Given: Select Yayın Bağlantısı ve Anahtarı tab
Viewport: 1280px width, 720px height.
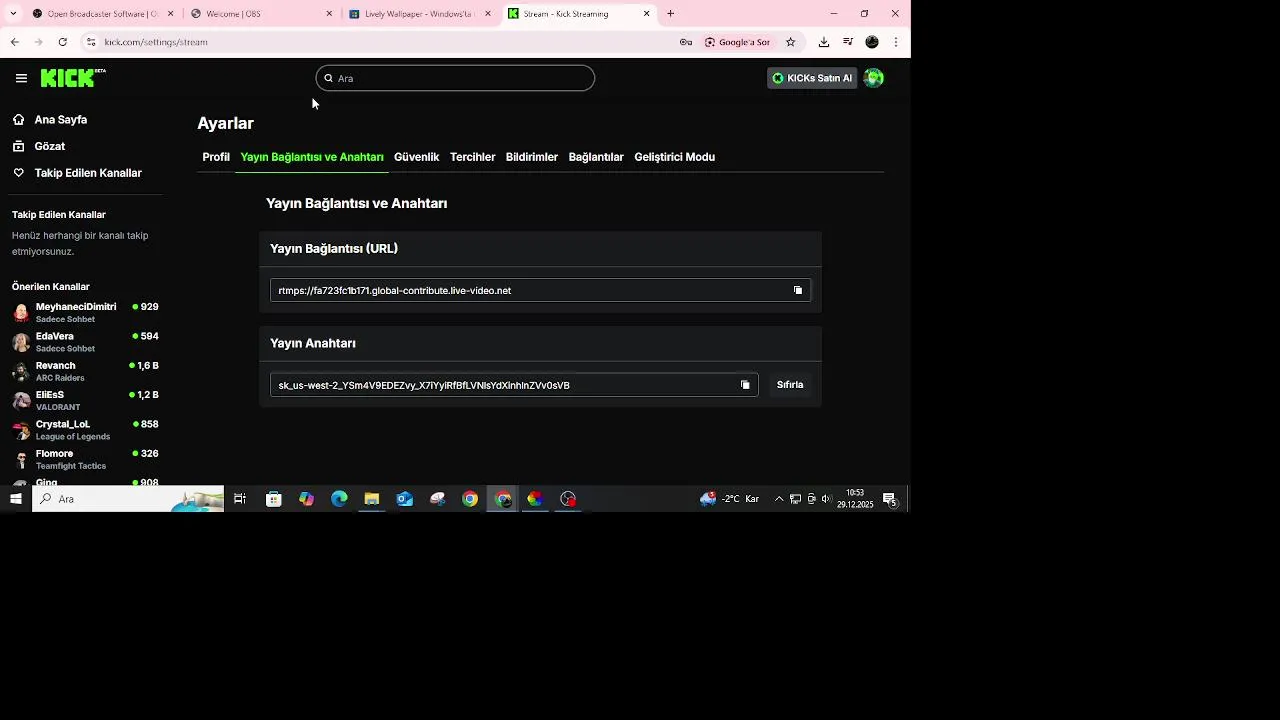Looking at the screenshot, I should [x=312, y=157].
